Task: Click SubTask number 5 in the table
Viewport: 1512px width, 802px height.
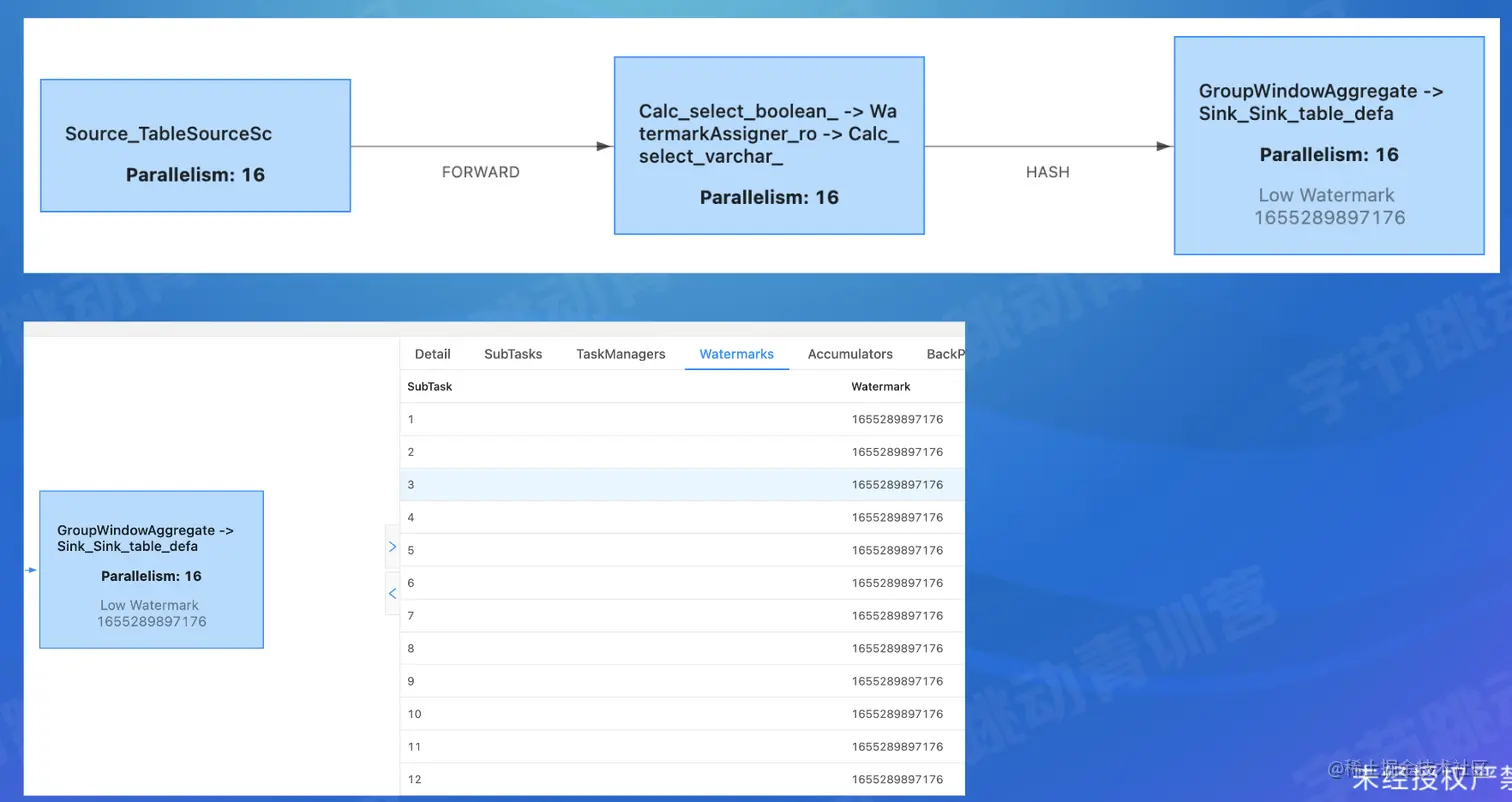Action: pos(411,550)
